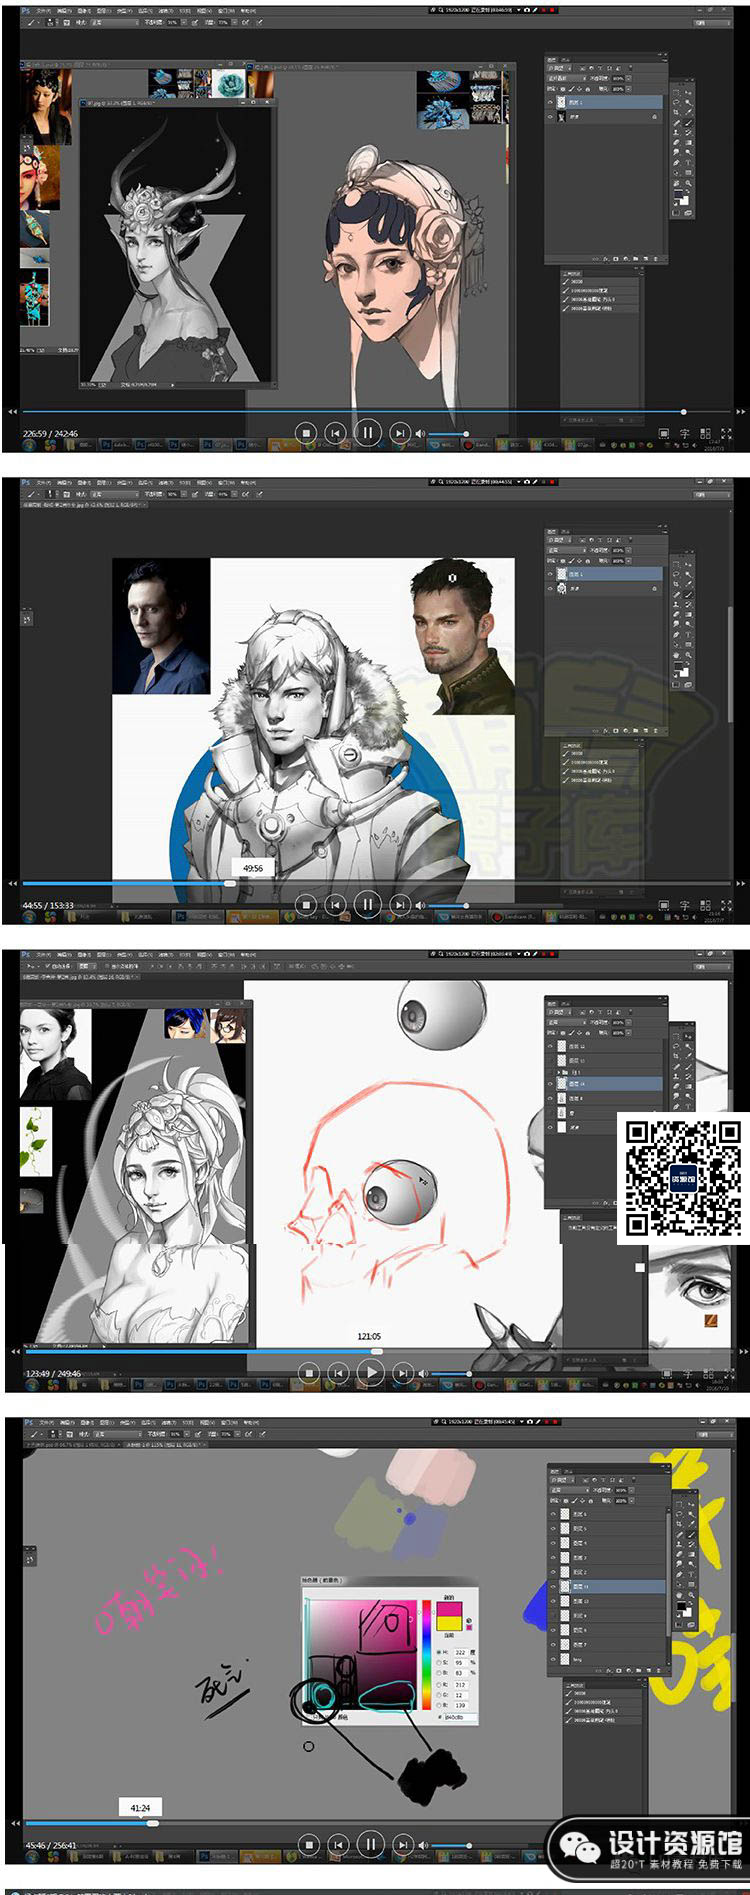Skip to previous clip in 226:59 player

point(336,433)
